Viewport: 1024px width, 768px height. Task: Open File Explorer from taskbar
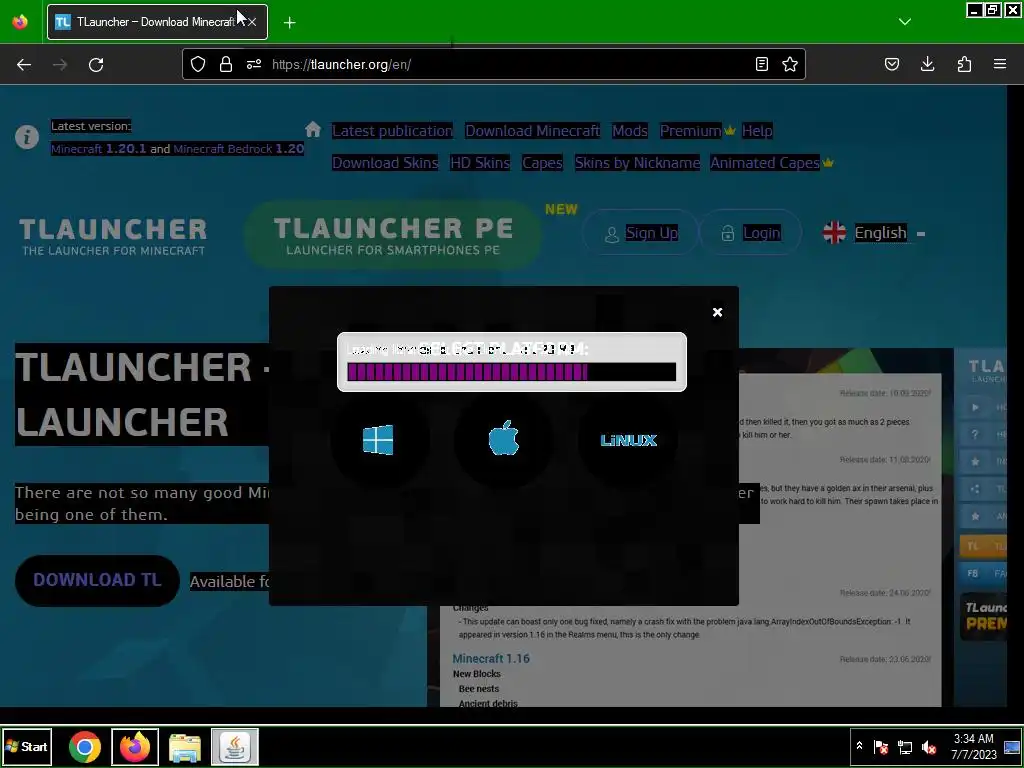(185, 747)
